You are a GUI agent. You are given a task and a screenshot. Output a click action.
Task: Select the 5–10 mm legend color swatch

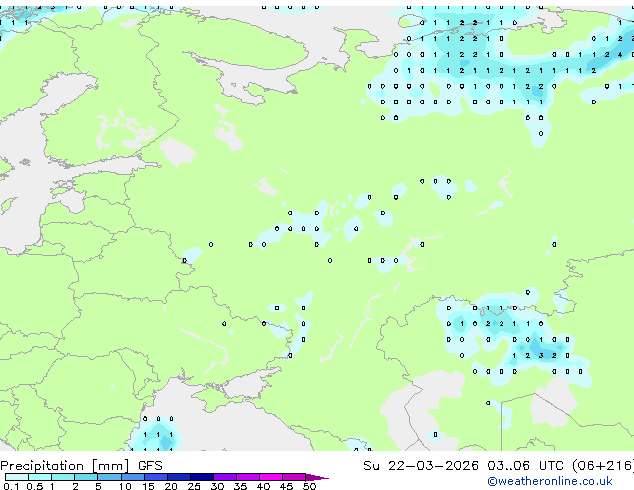tap(109, 477)
